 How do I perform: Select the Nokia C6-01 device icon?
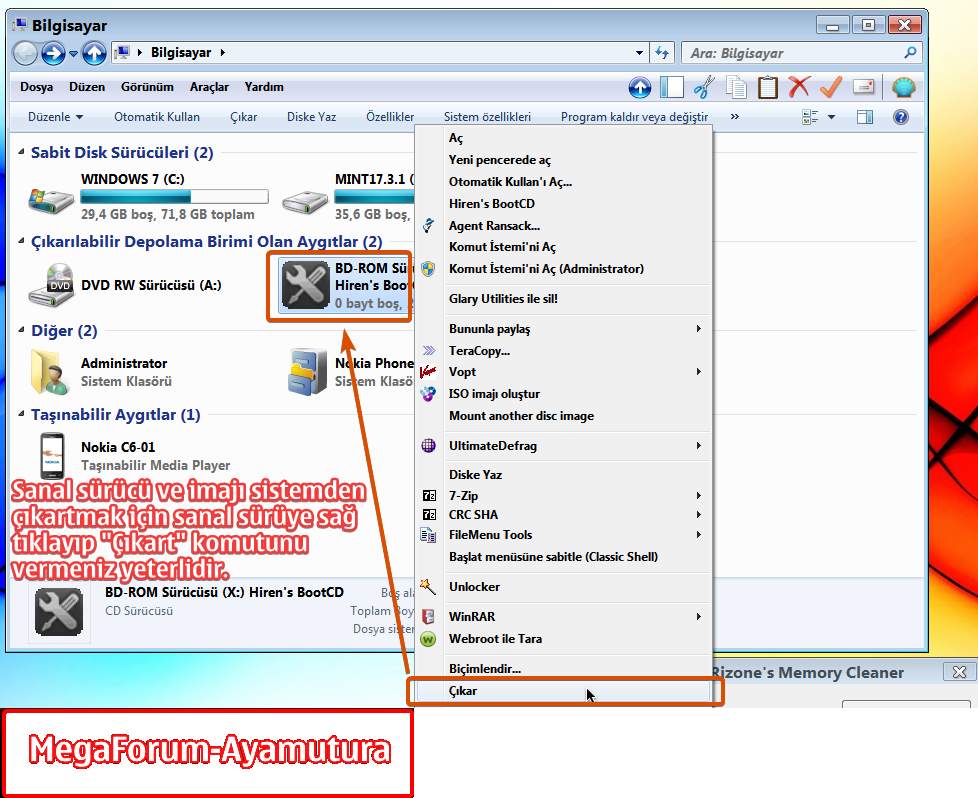[x=52, y=456]
